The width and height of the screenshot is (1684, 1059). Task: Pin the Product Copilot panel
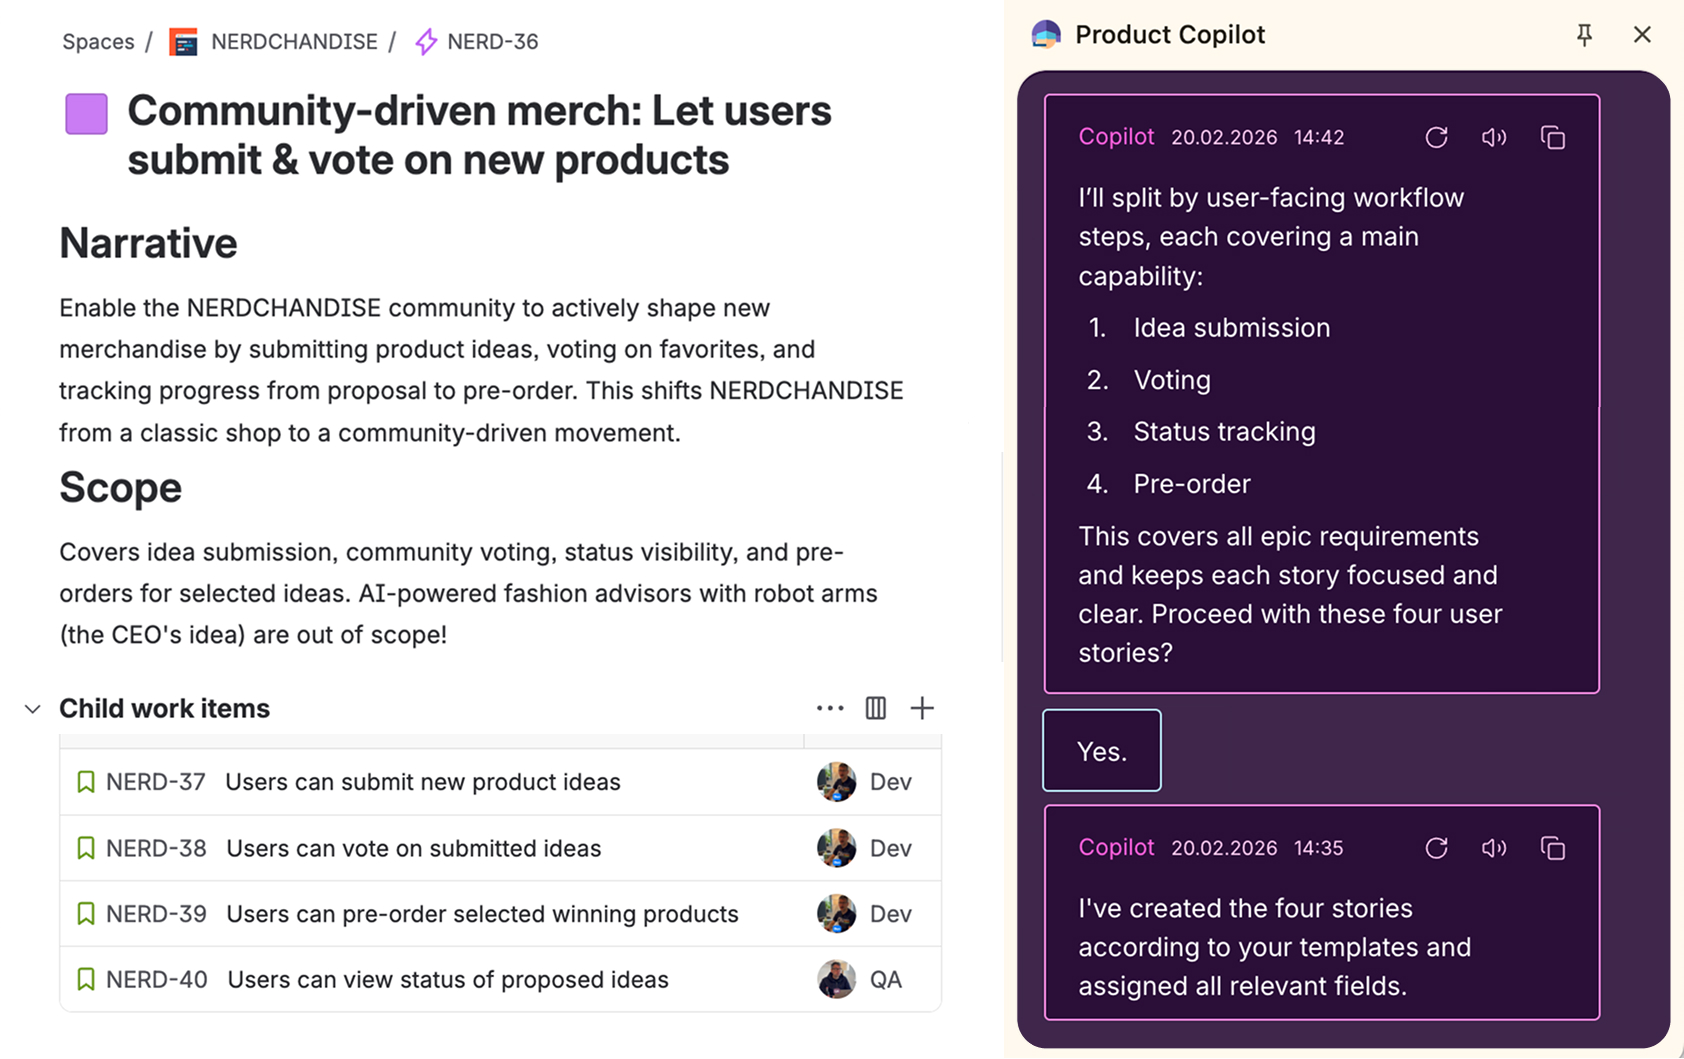point(1584,35)
